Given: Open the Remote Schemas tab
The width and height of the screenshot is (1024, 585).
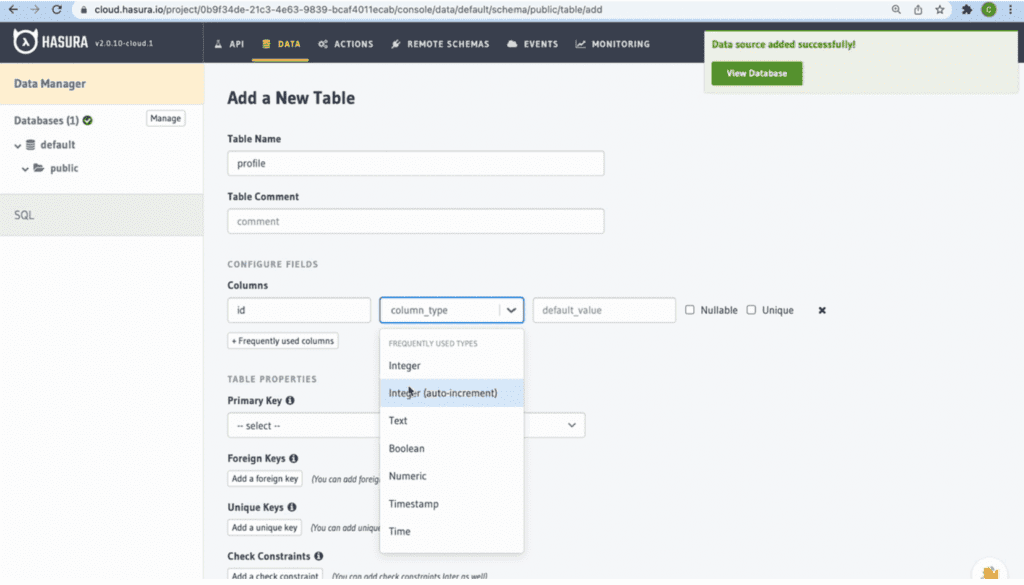Looking at the screenshot, I should tap(440, 44).
